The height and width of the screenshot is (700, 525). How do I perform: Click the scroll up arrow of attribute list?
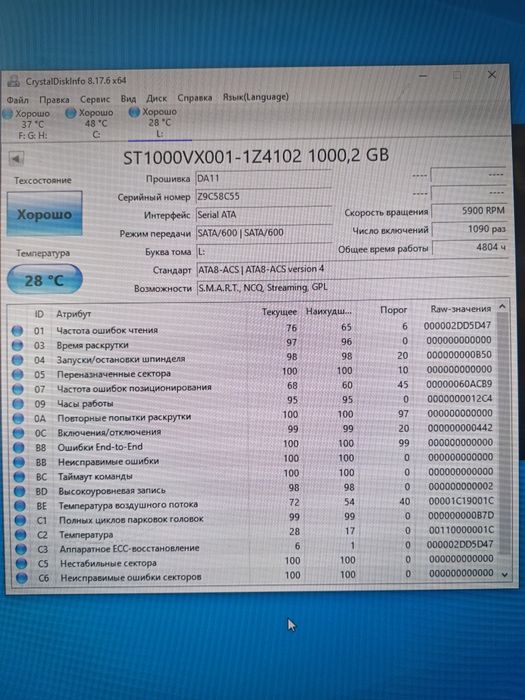502,307
